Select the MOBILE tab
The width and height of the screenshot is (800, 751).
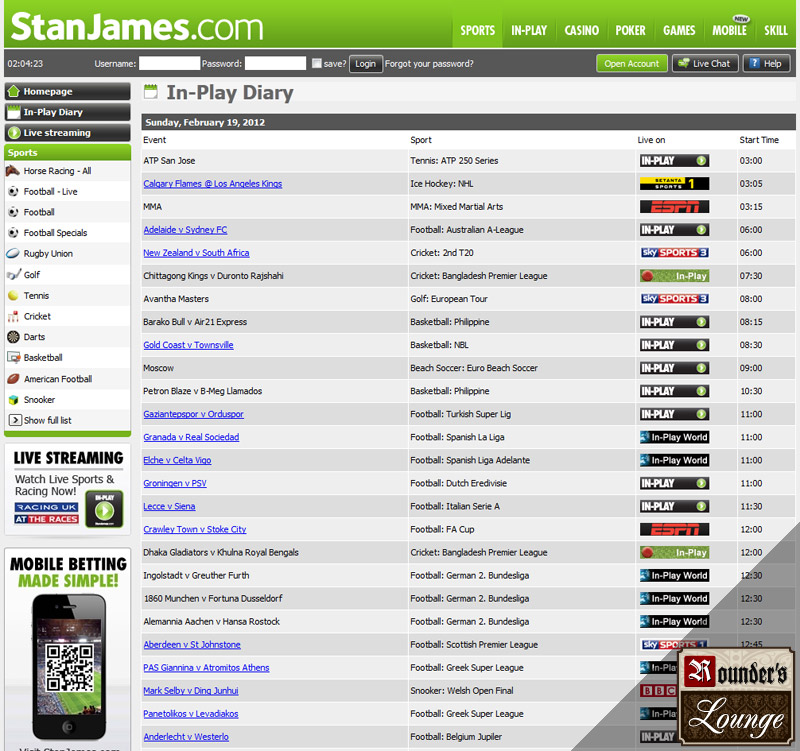click(x=730, y=30)
